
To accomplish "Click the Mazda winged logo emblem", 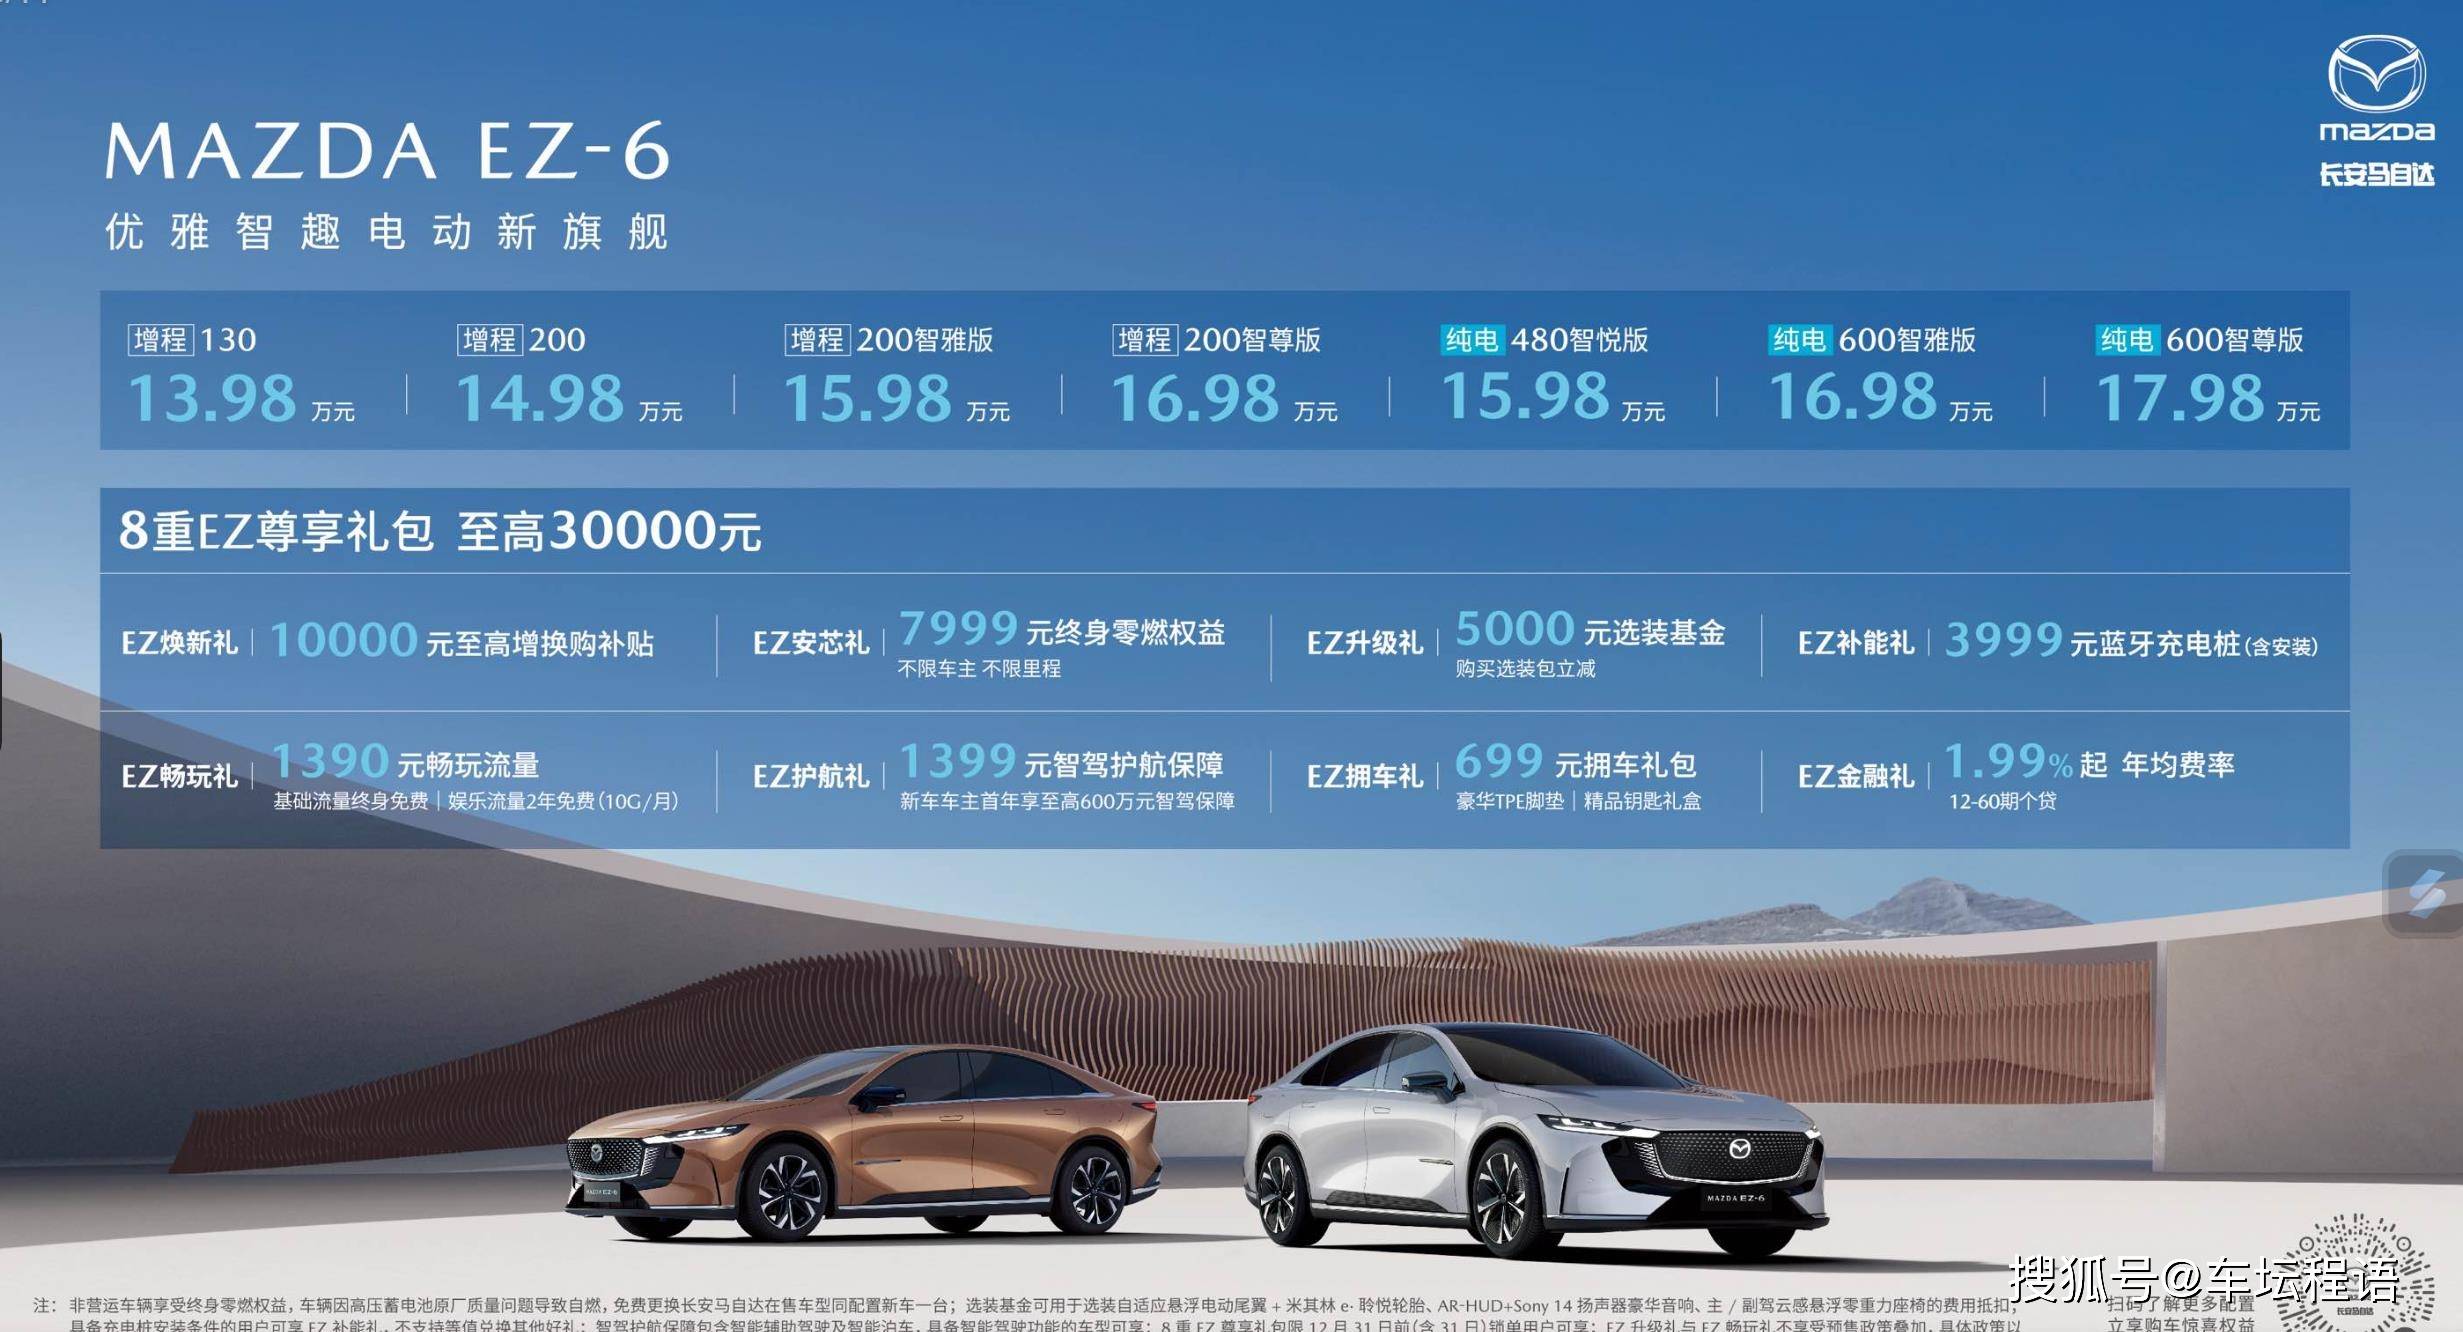I will click(2376, 74).
